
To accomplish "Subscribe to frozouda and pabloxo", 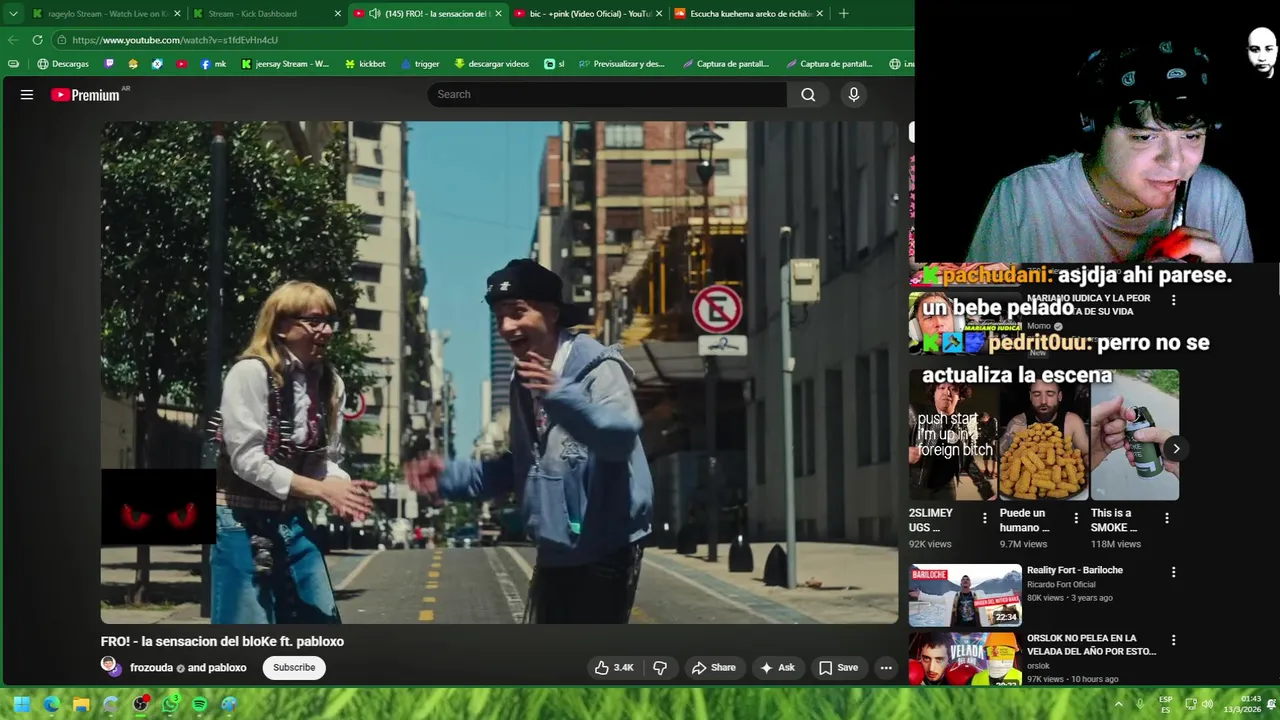I will [294, 668].
